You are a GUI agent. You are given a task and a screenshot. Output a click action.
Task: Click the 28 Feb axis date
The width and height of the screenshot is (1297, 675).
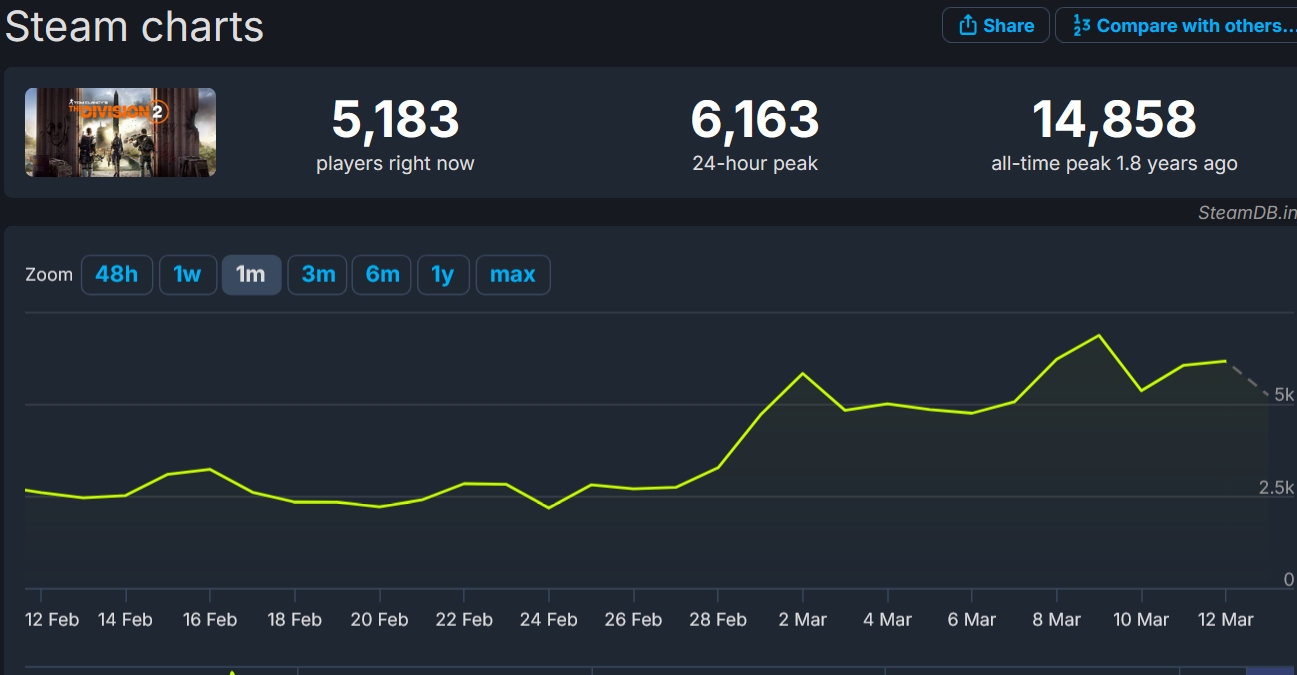pos(718,620)
